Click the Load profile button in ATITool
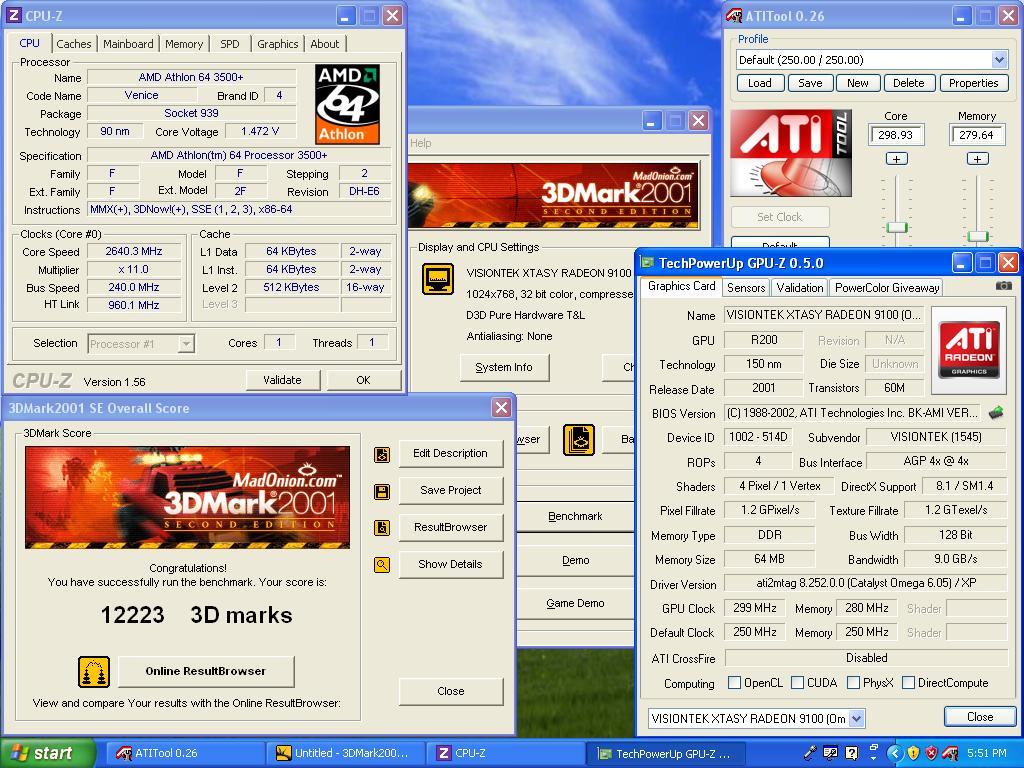Viewport: 1024px width, 768px height. [x=760, y=83]
